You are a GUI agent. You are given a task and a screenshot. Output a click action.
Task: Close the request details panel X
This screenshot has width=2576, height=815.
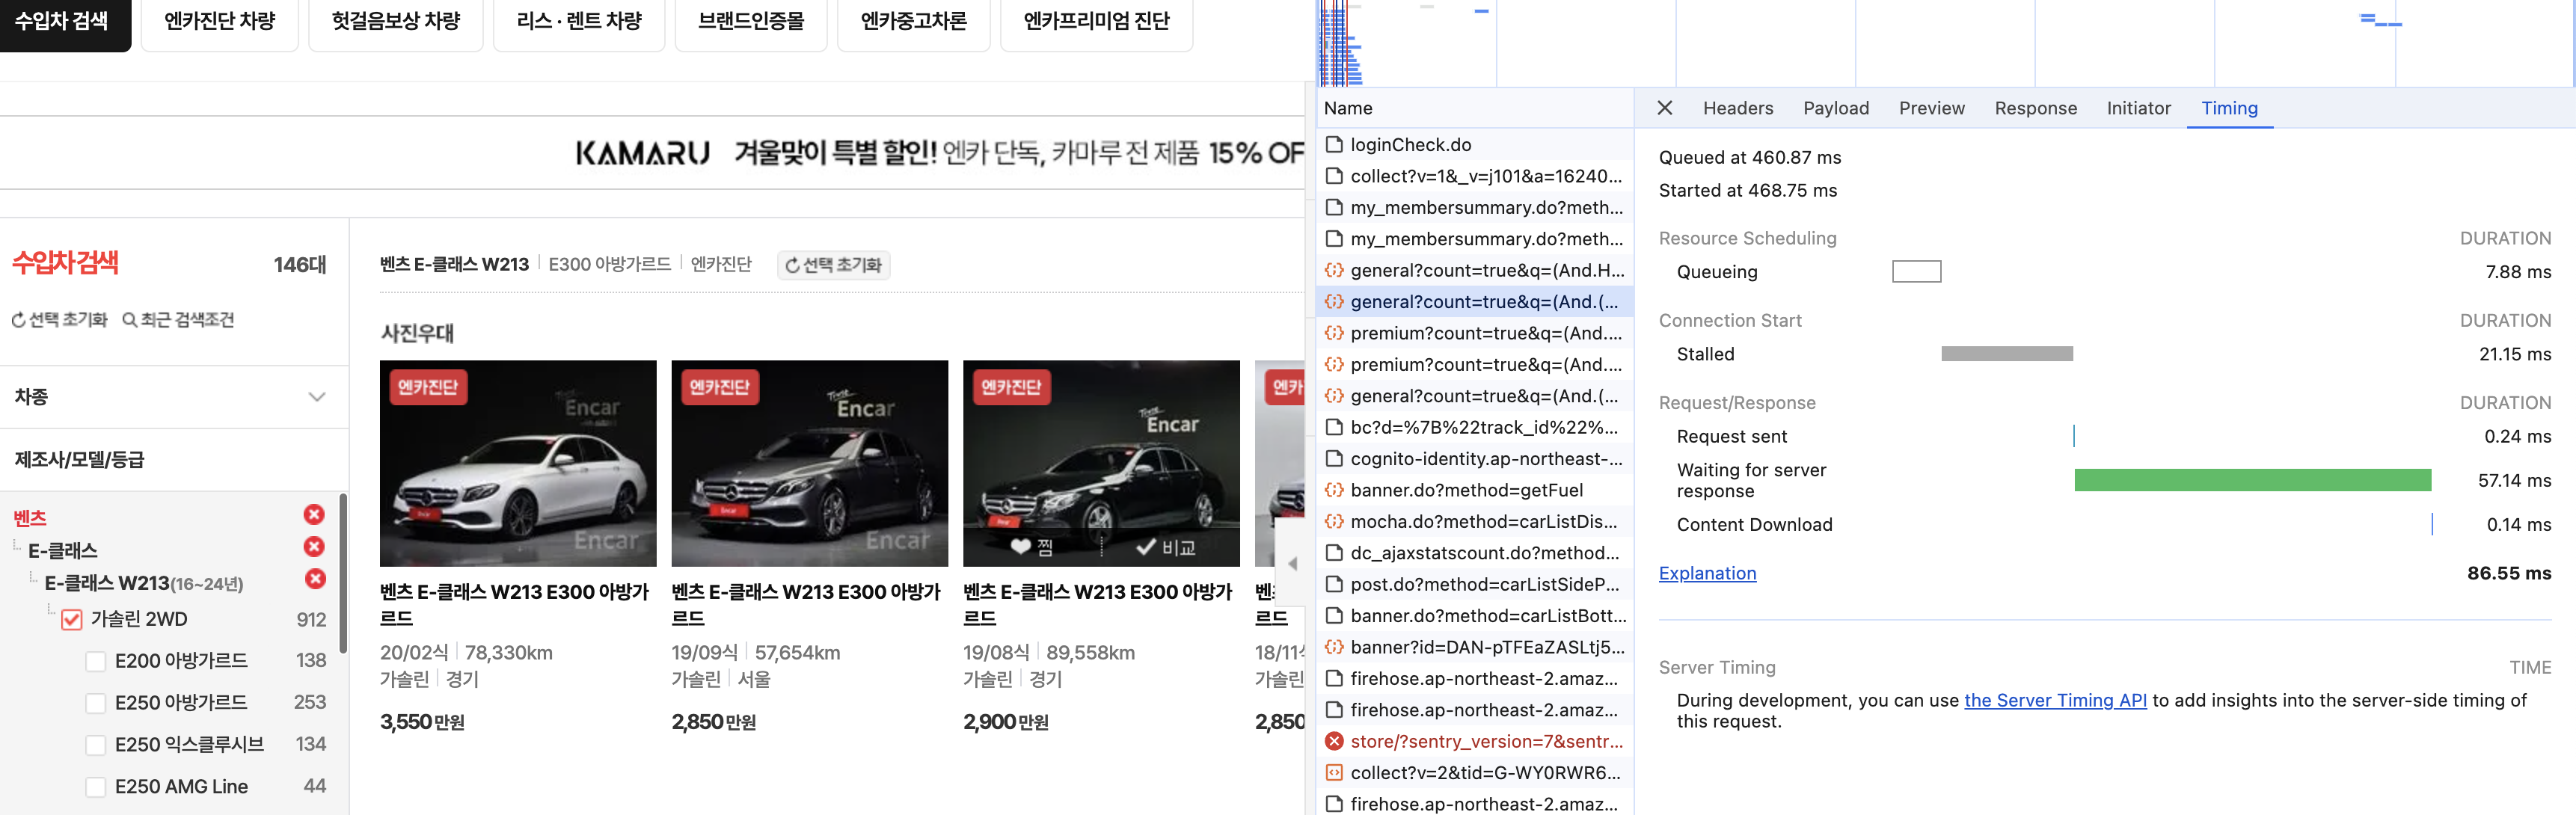click(x=1664, y=108)
